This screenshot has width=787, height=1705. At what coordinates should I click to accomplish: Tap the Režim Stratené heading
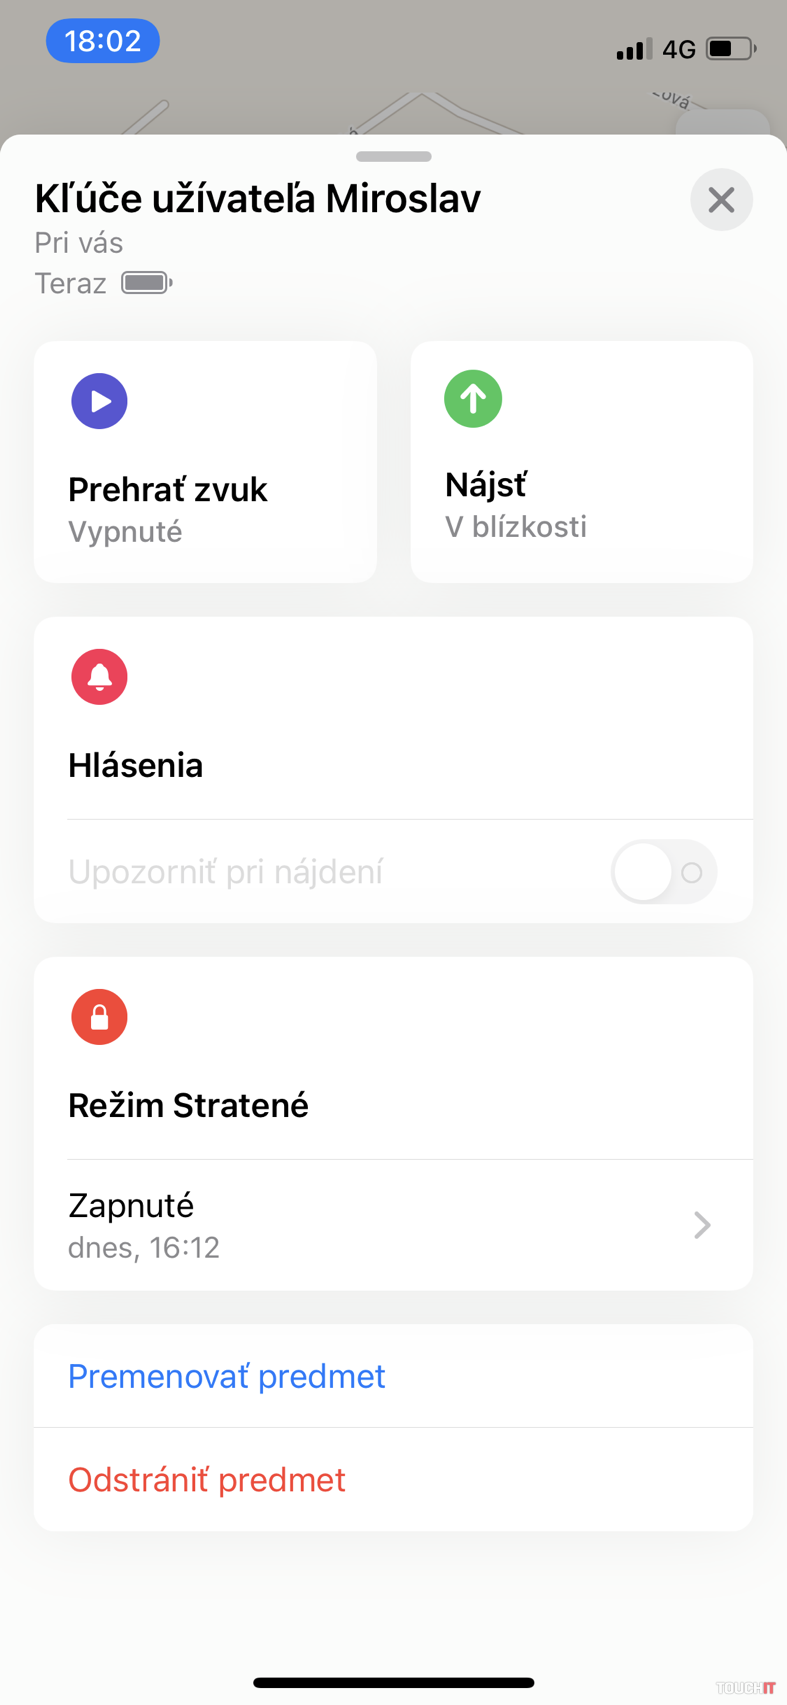[x=188, y=1105]
